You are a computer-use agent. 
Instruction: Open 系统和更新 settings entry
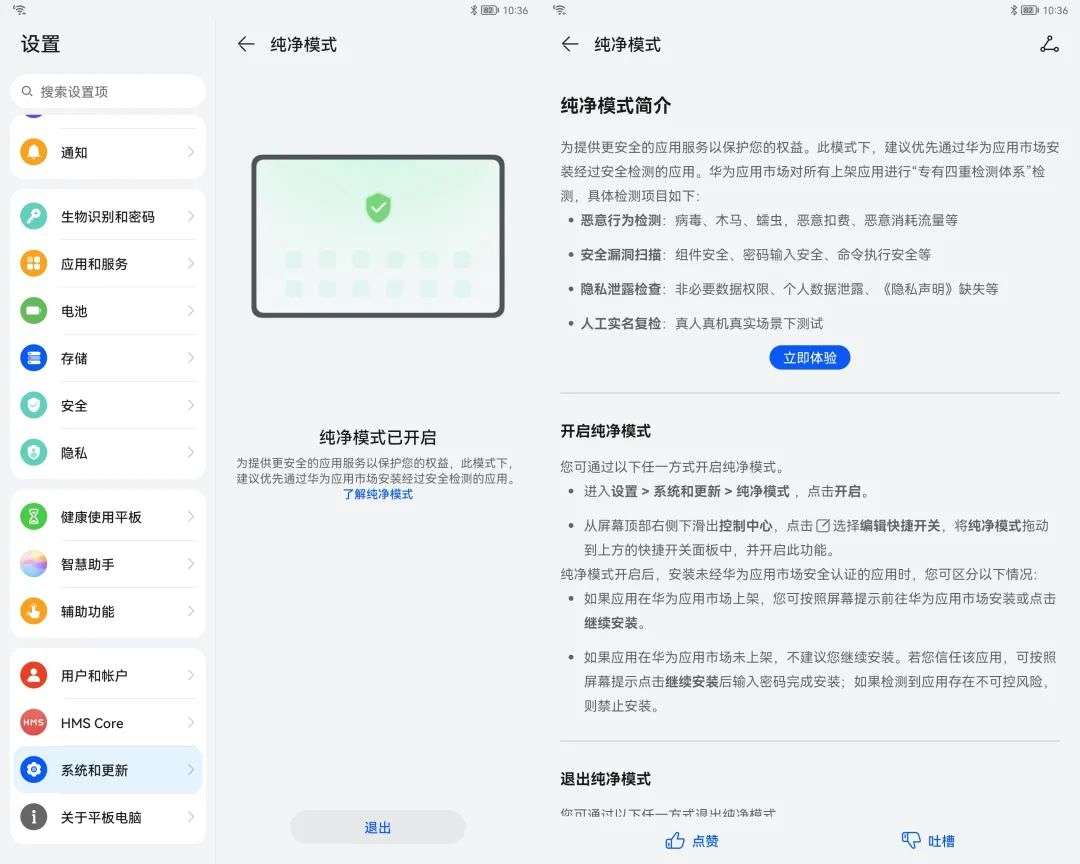[x=108, y=770]
